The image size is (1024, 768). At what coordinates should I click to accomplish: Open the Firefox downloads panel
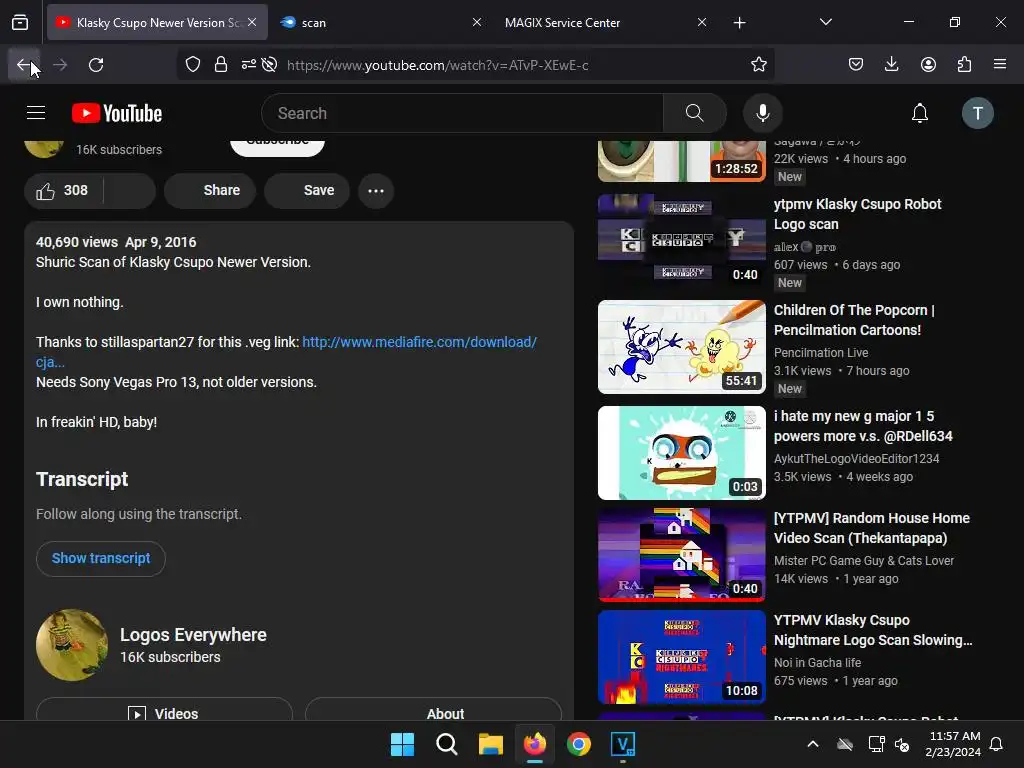[891, 65]
